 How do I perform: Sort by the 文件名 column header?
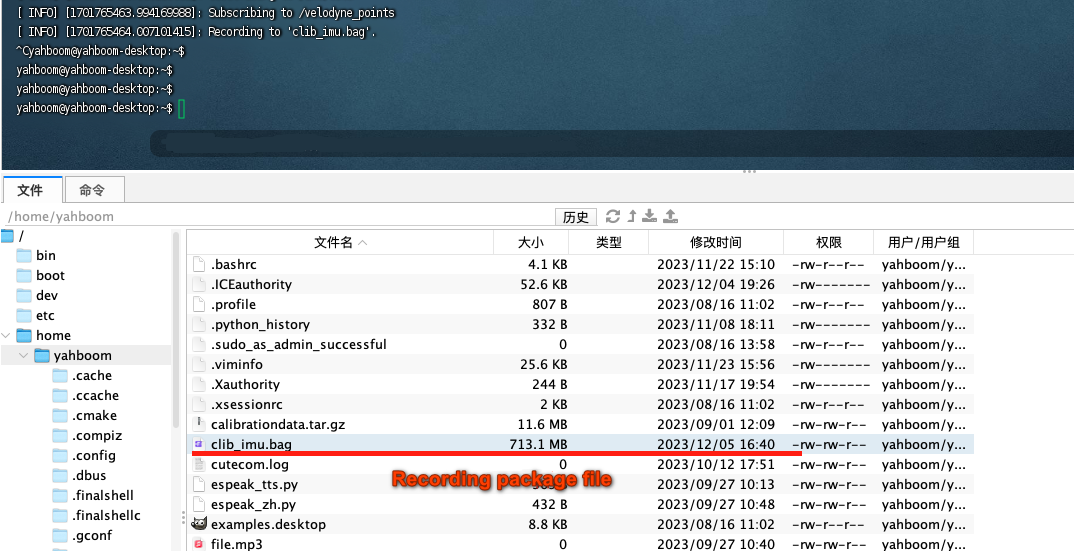point(340,243)
